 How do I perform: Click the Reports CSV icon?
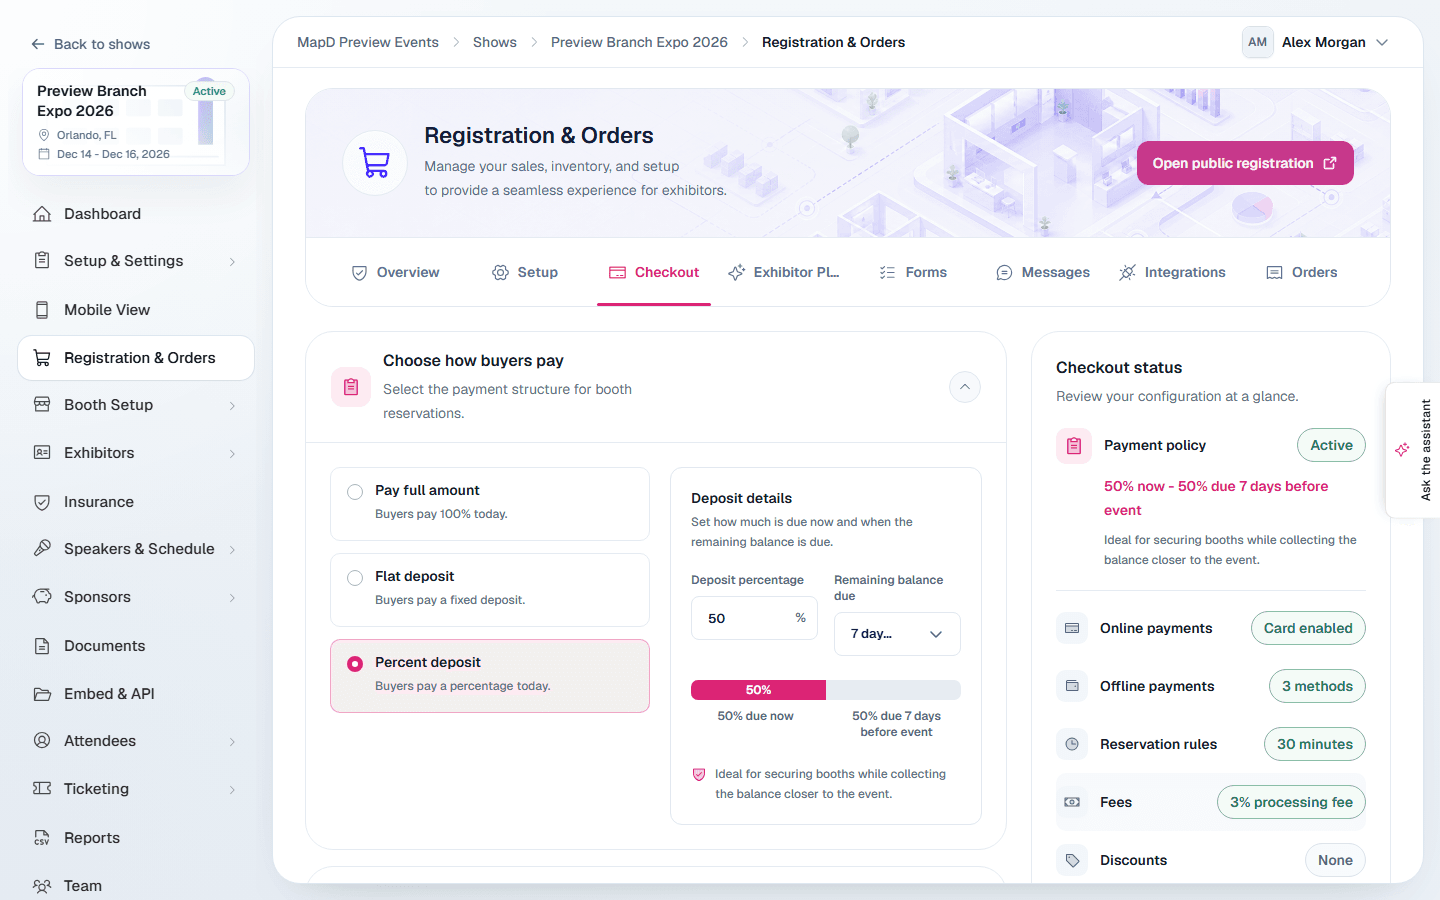click(42, 838)
